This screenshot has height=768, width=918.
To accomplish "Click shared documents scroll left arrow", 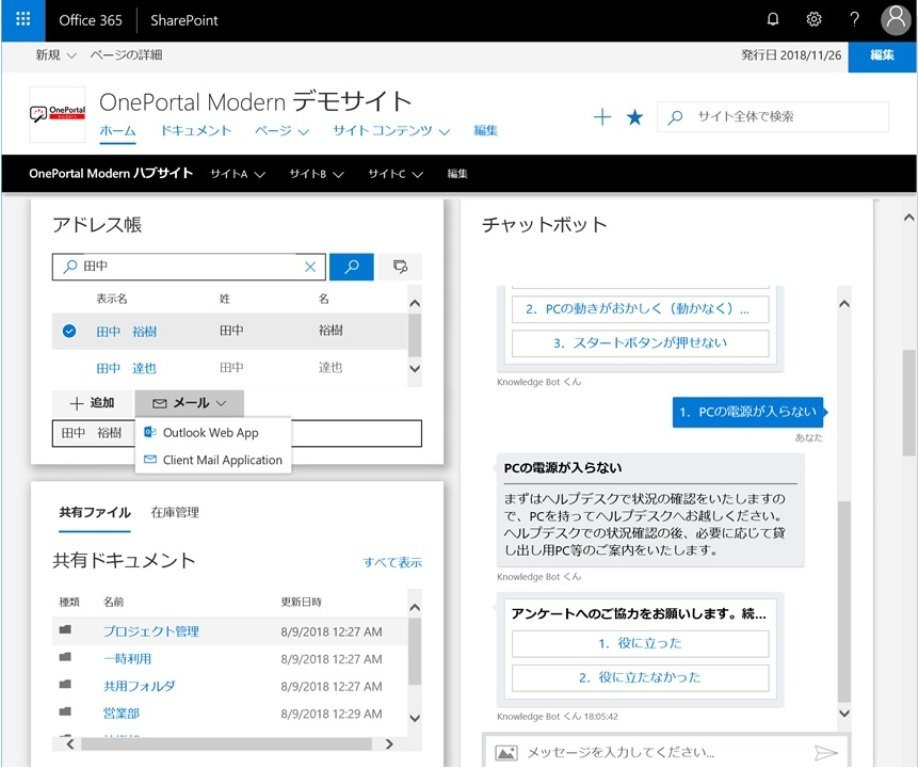I will pos(70,744).
